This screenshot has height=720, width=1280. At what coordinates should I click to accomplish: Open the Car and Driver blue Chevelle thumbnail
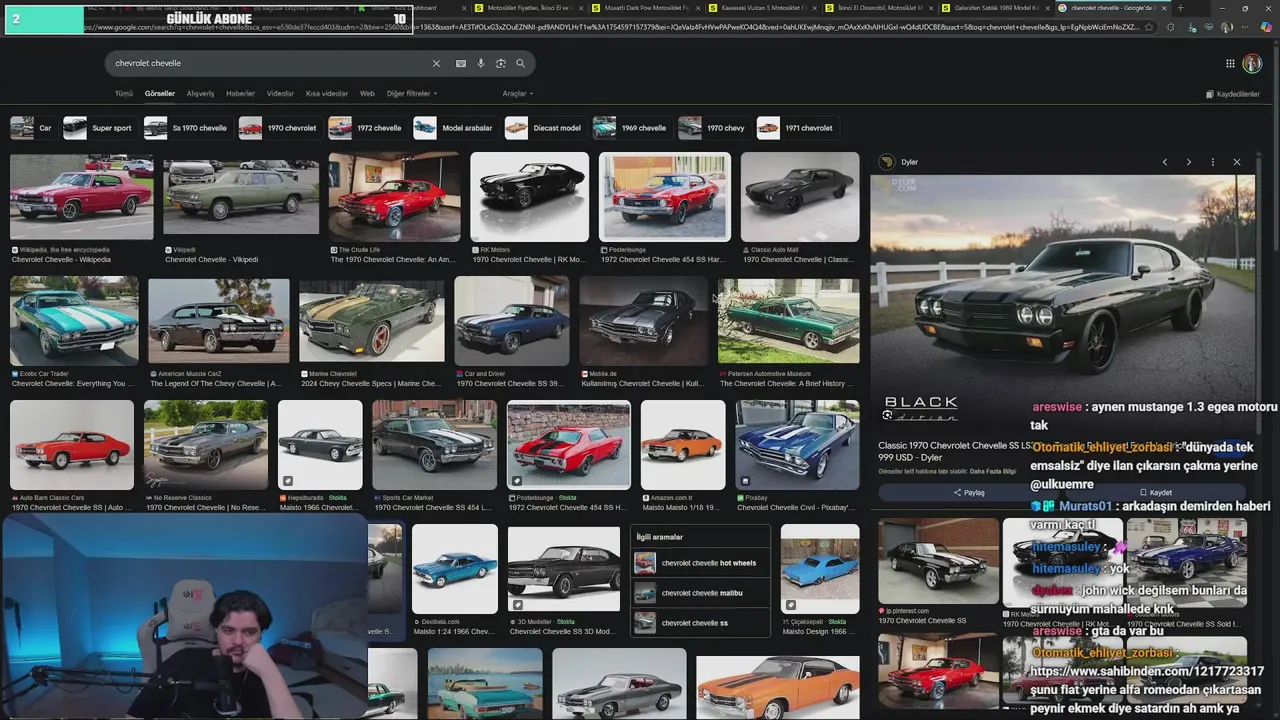coord(511,320)
